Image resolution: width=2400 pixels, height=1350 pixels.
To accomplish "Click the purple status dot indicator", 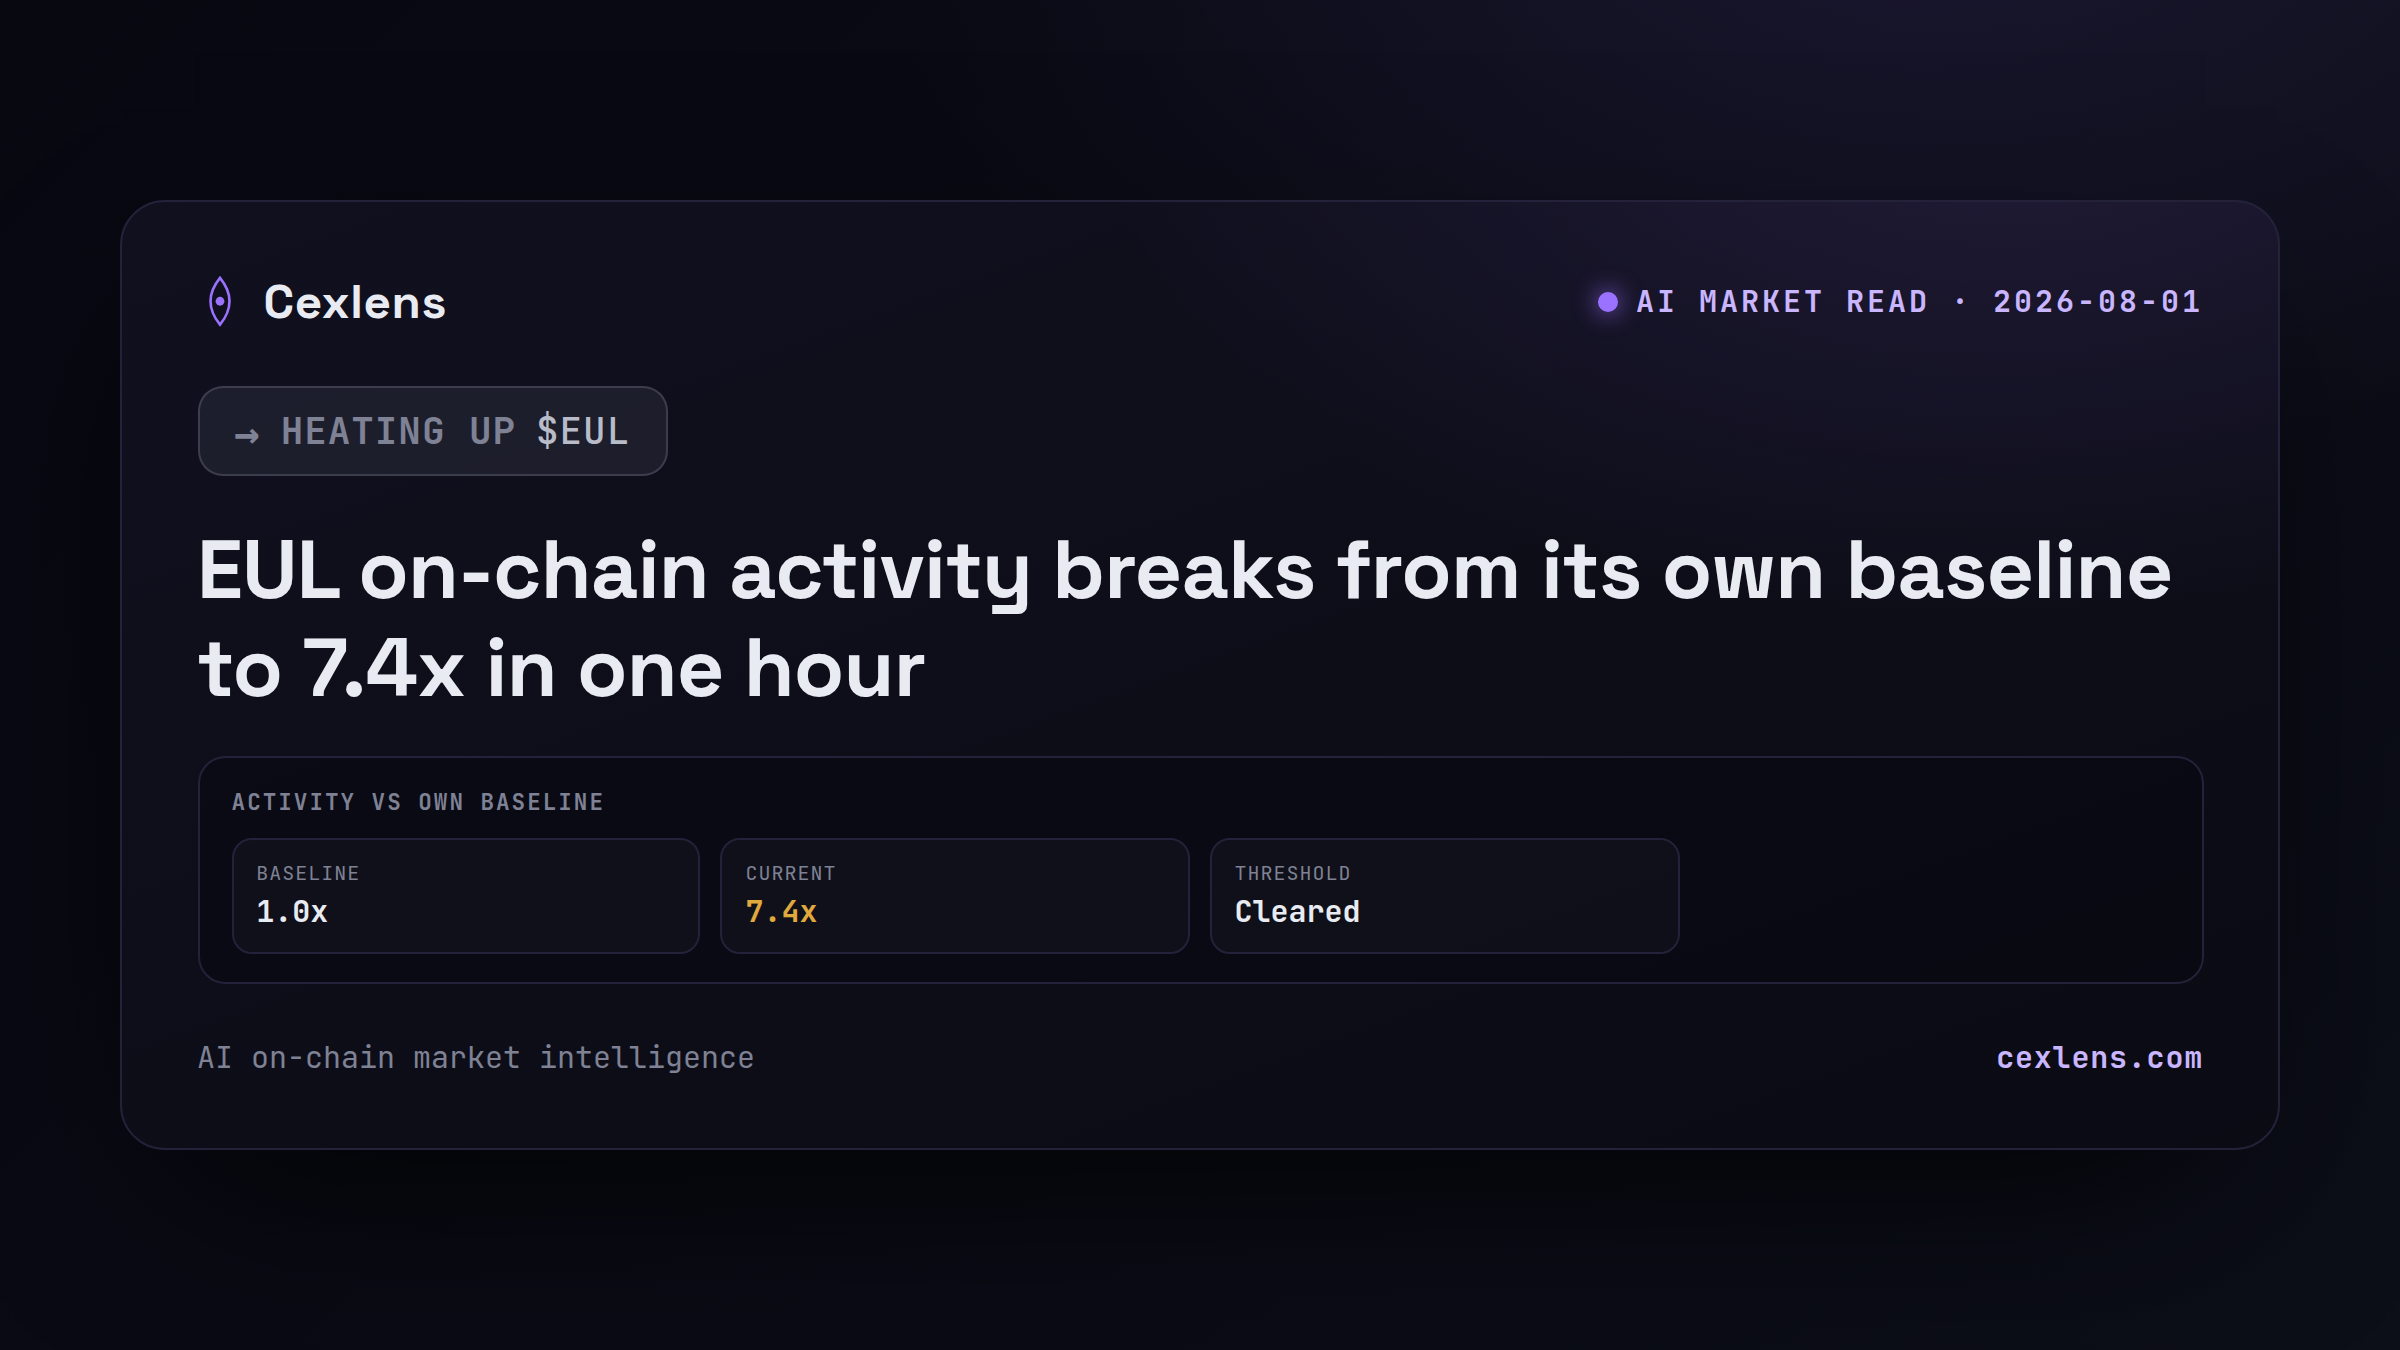I will click(1607, 302).
